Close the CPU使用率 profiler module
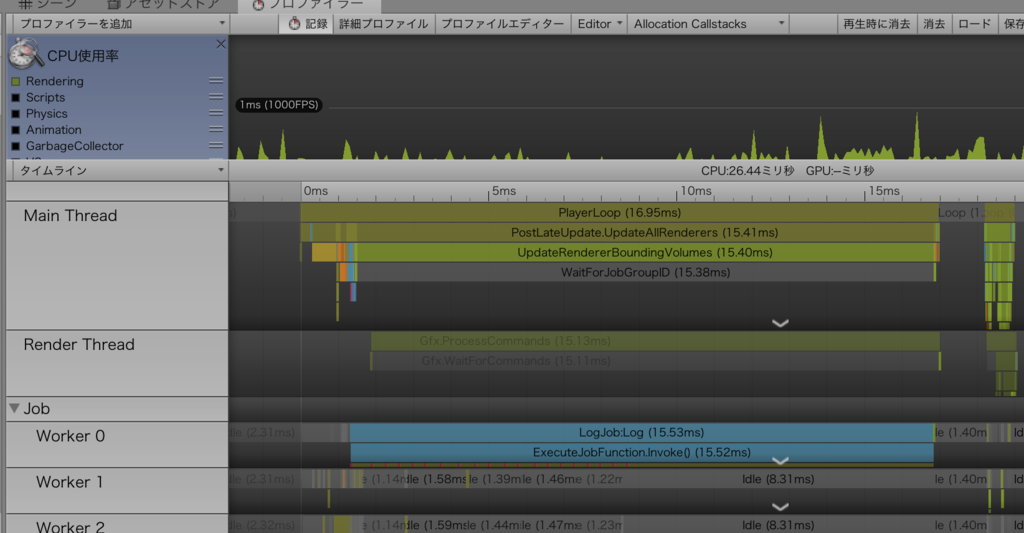 (x=221, y=44)
